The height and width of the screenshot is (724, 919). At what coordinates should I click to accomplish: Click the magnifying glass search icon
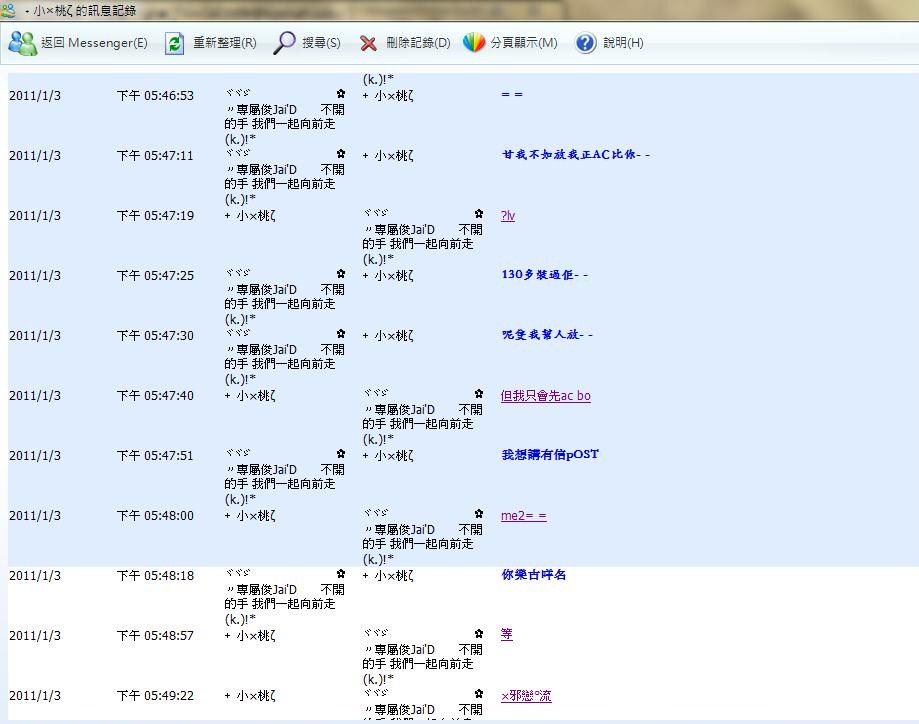[x=284, y=43]
